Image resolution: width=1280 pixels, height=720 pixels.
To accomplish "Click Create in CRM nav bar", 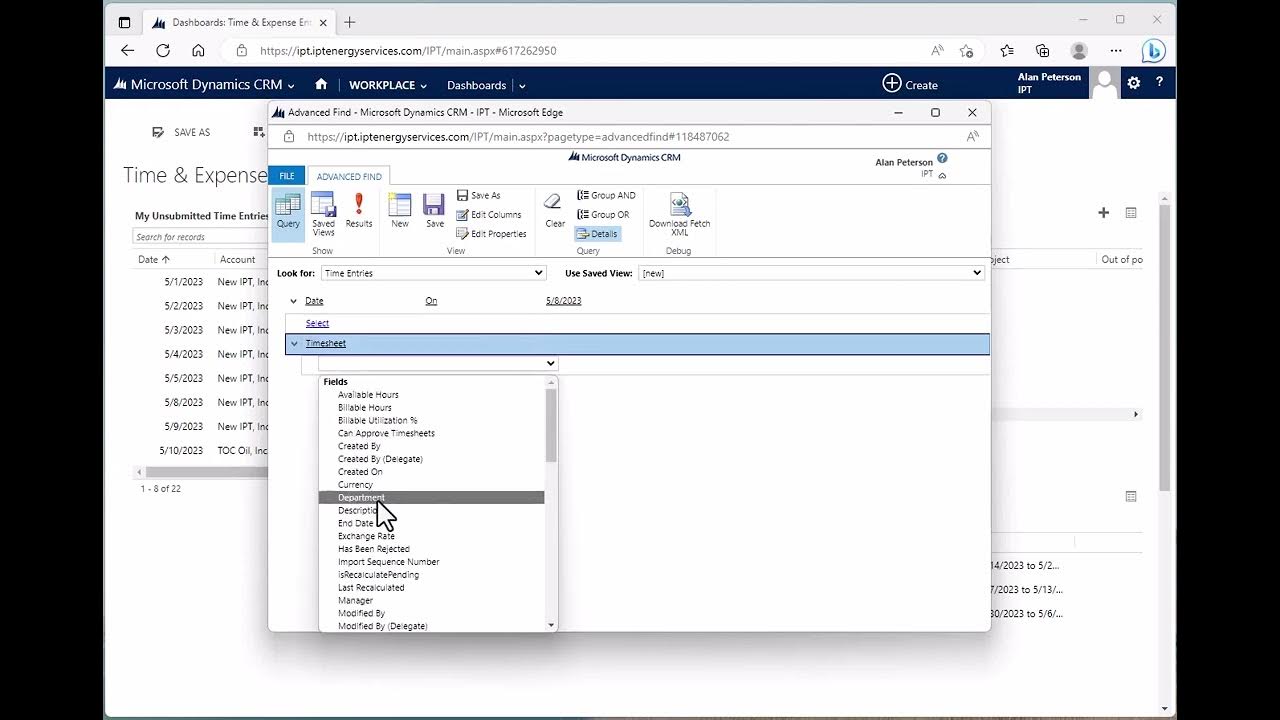I will 910,84.
